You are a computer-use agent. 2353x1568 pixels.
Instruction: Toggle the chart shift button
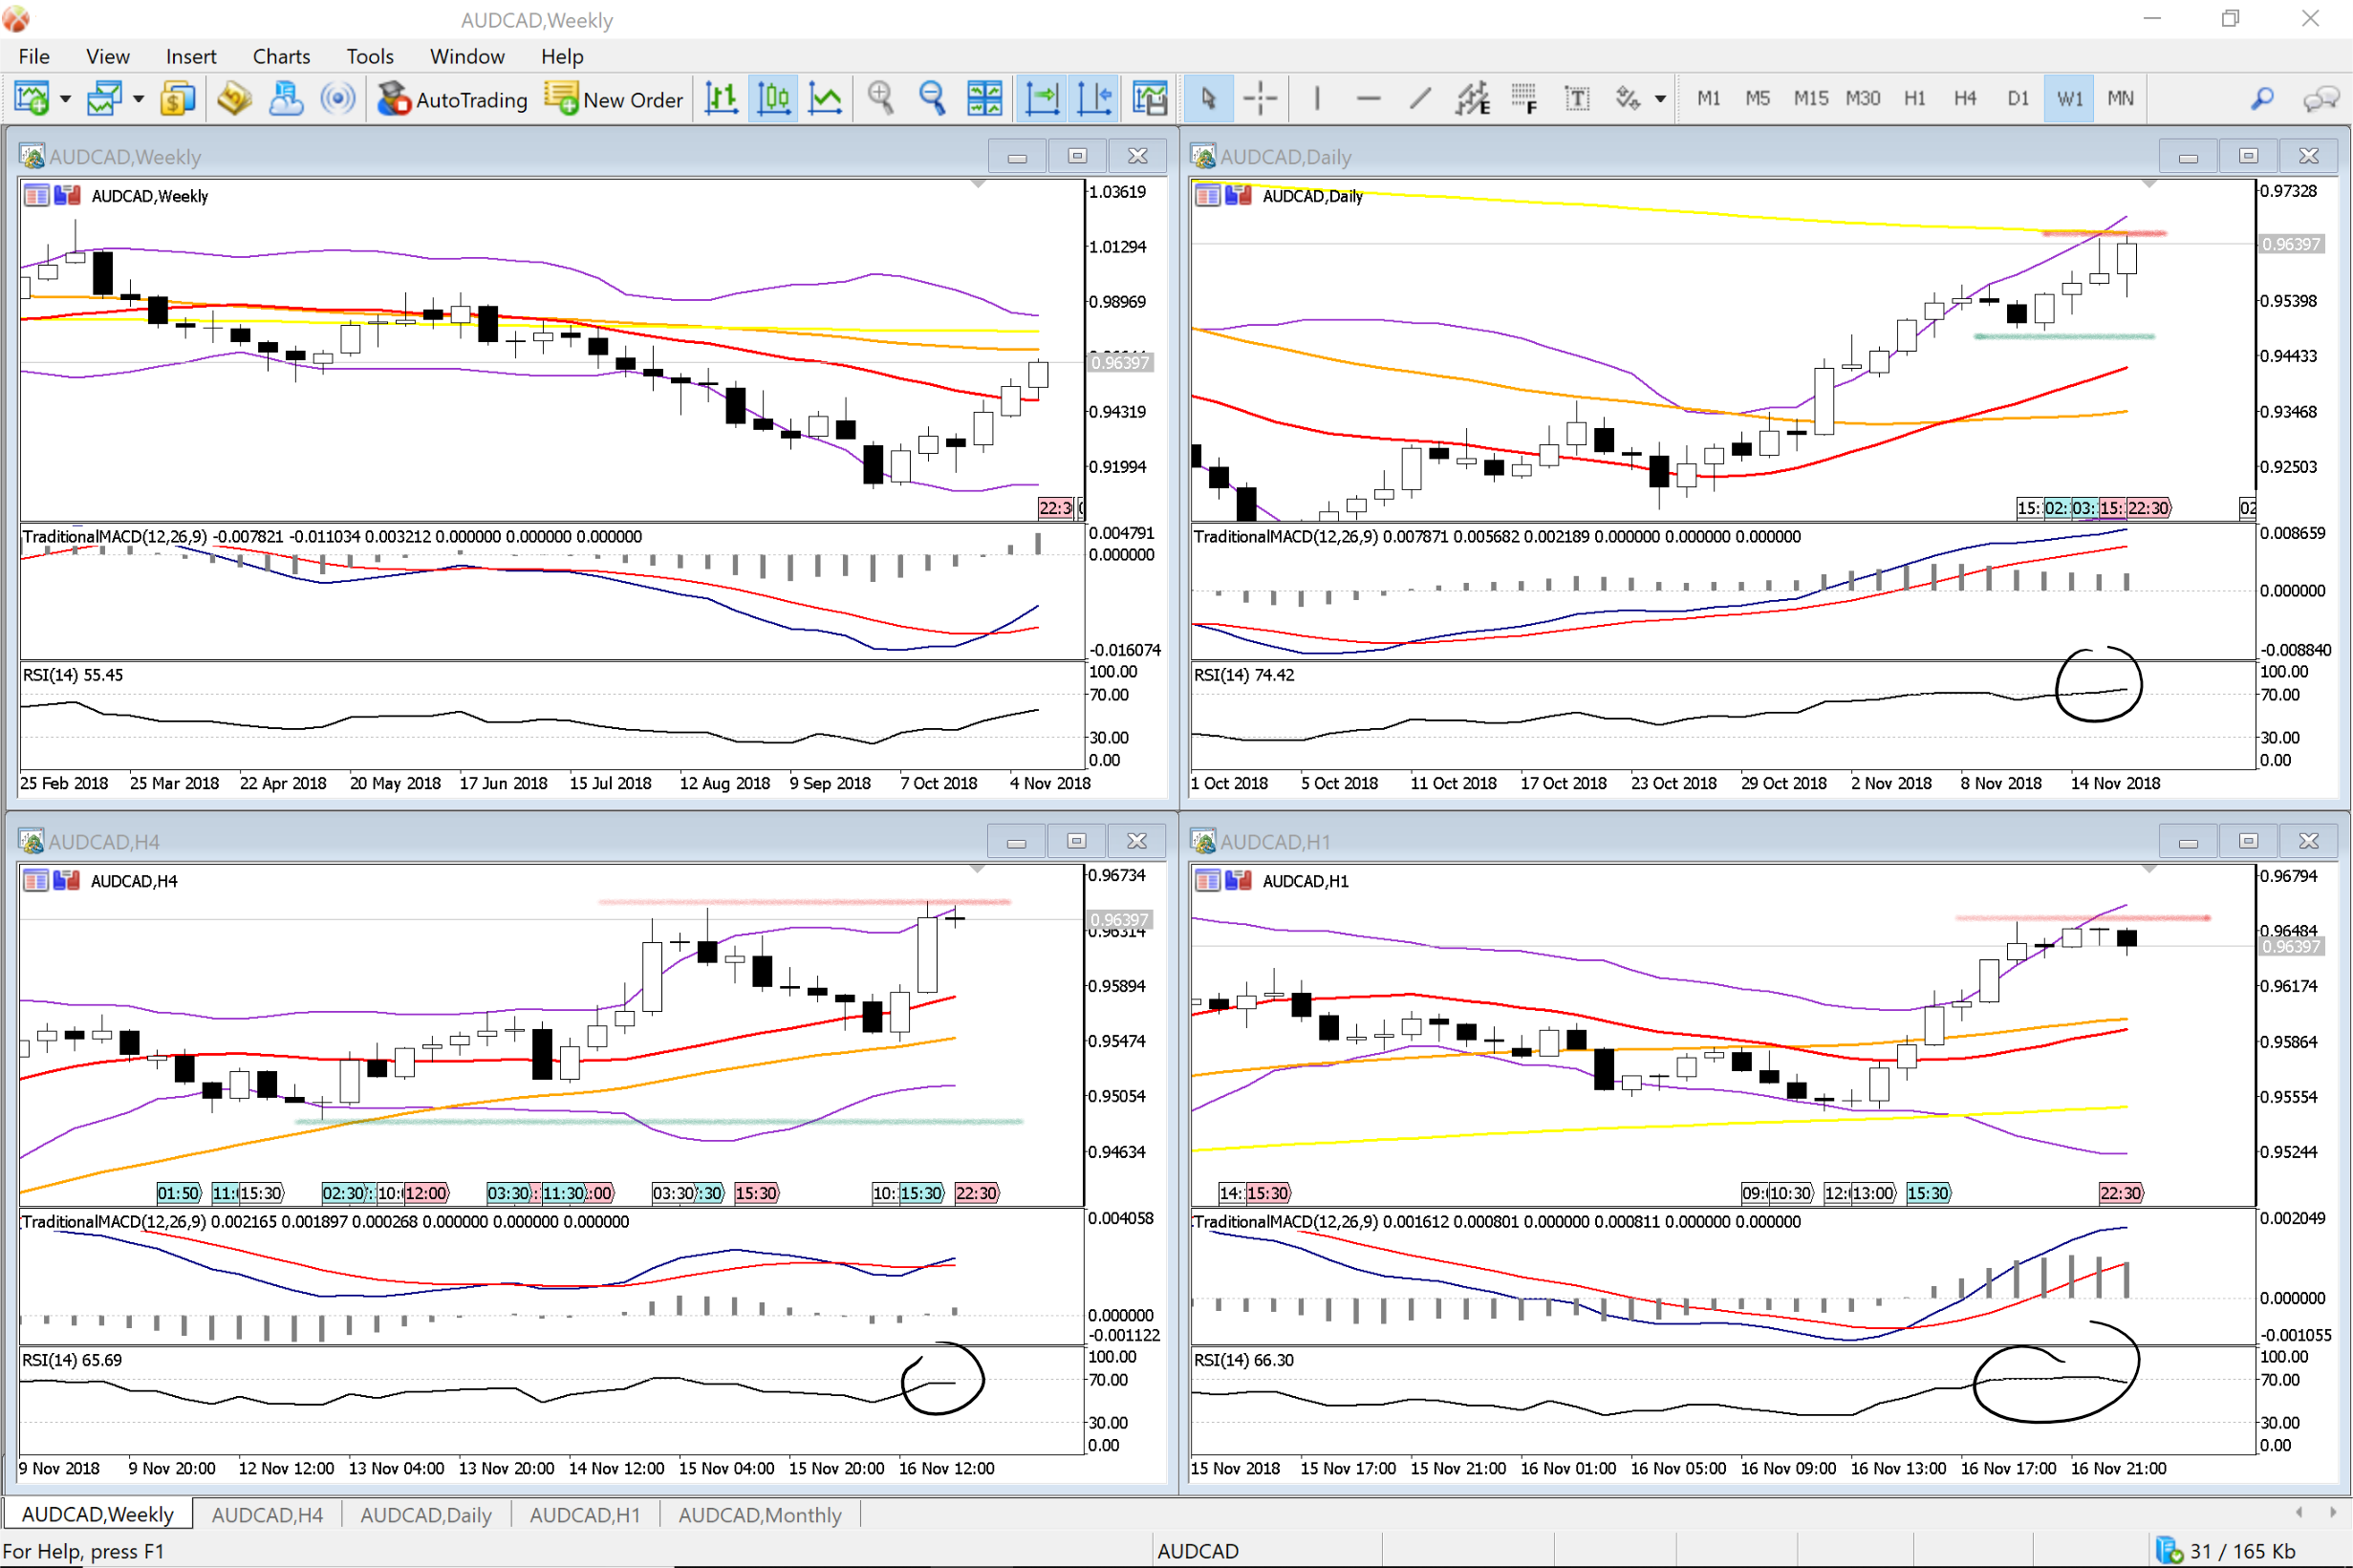tap(1095, 98)
